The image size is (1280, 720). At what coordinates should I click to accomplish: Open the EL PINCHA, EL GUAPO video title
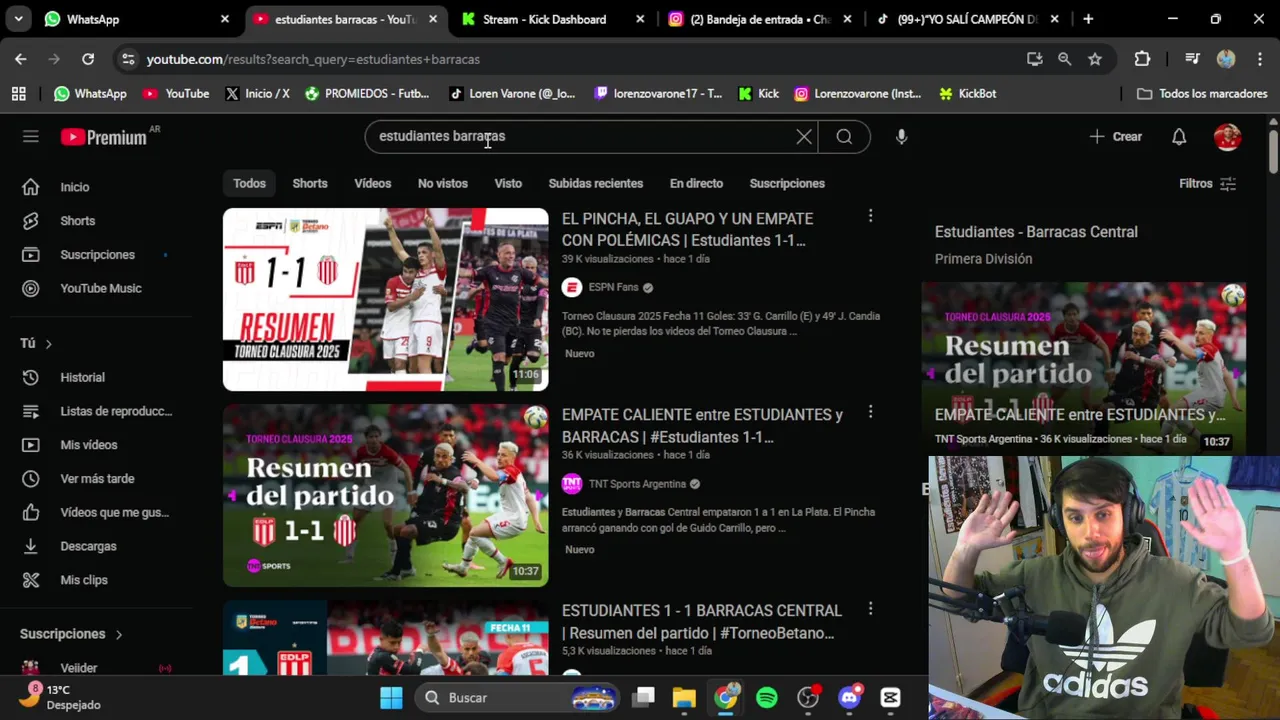pyautogui.click(x=687, y=229)
